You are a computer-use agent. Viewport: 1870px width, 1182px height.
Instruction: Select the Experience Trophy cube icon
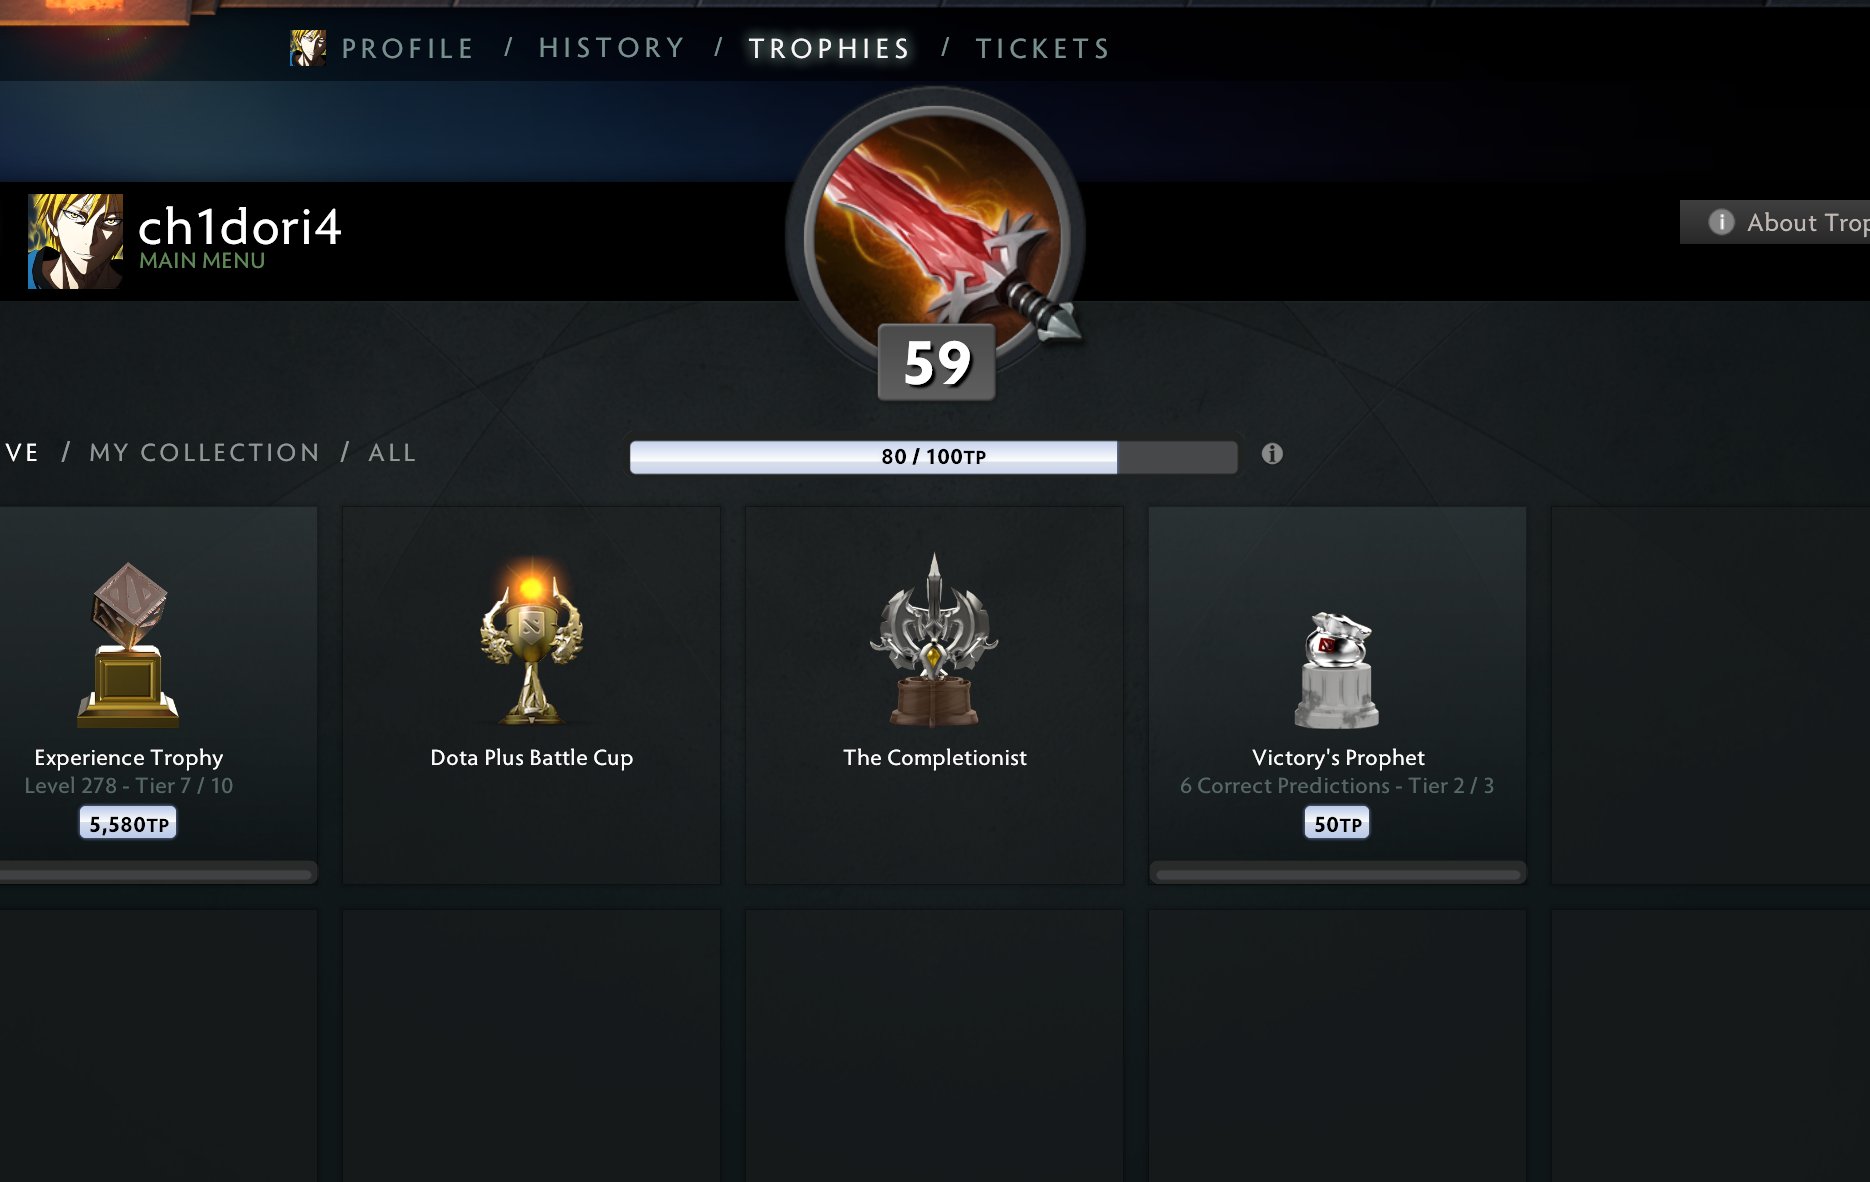click(x=129, y=645)
